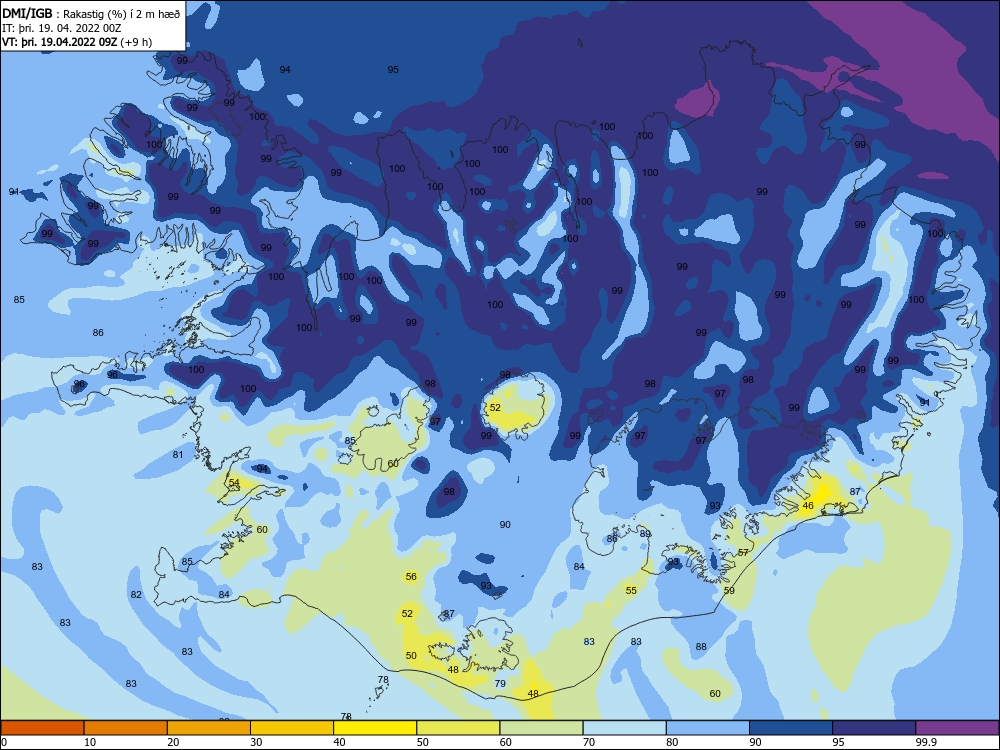Select the 30–40 amber legend swatch

point(292,728)
